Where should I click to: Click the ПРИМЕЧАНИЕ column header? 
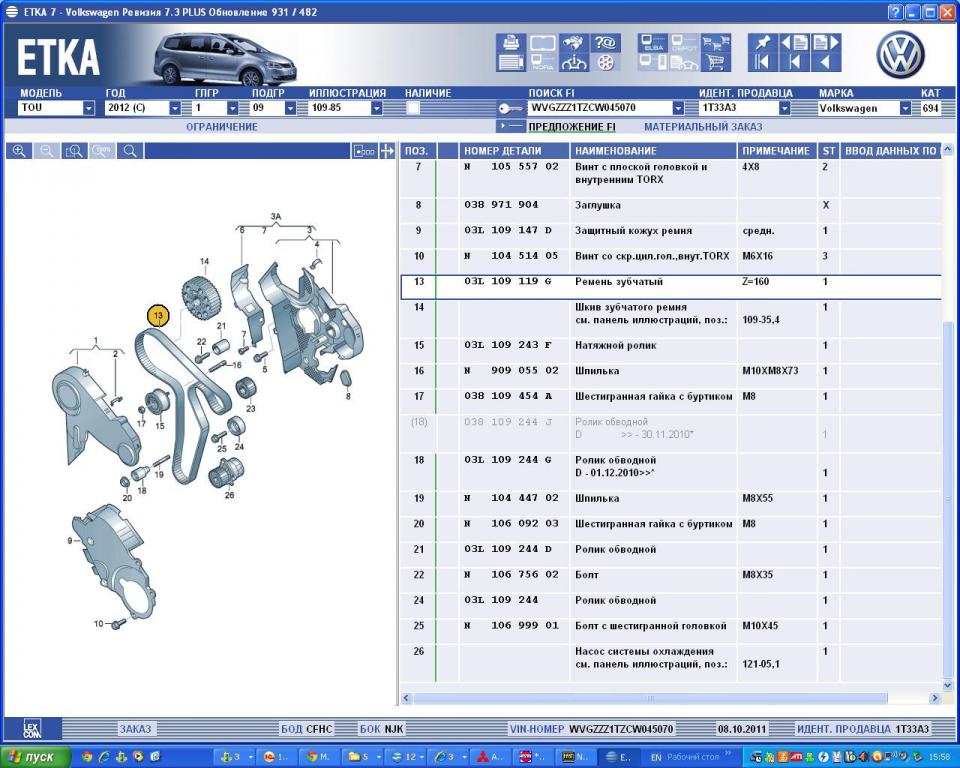click(x=778, y=151)
